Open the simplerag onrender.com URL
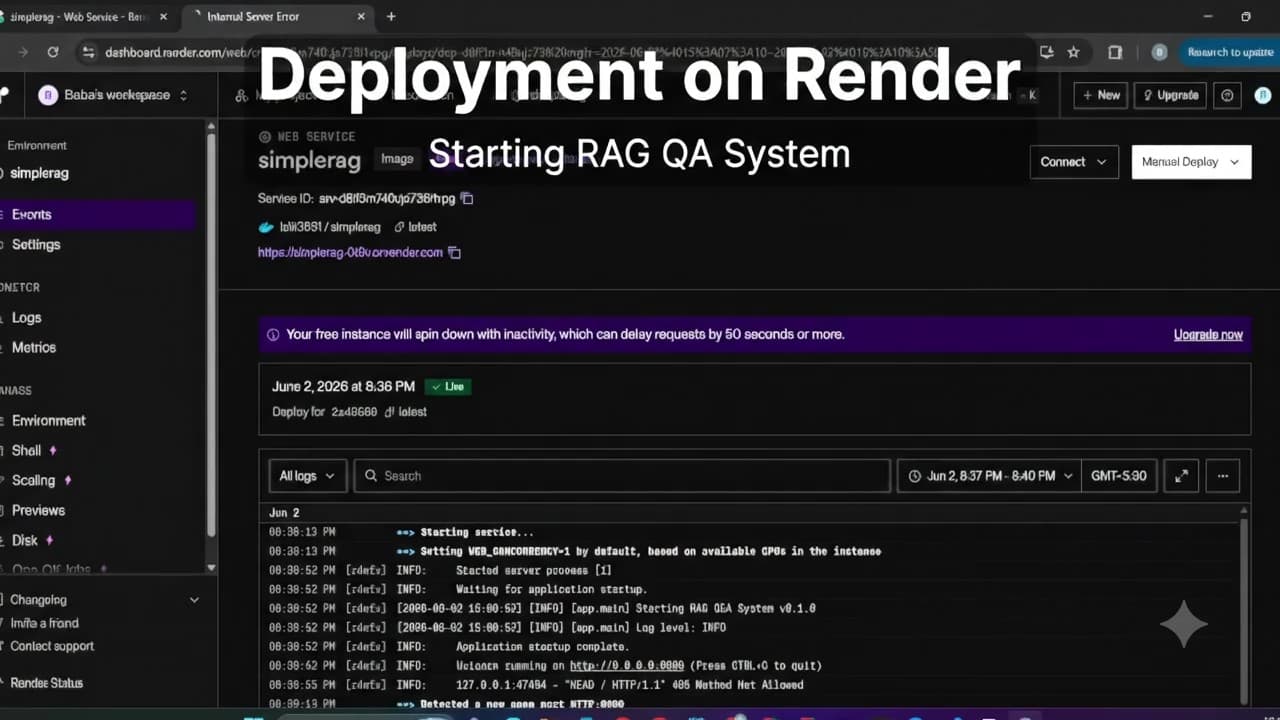The image size is (1280, 720). click(x=350, y=253)
